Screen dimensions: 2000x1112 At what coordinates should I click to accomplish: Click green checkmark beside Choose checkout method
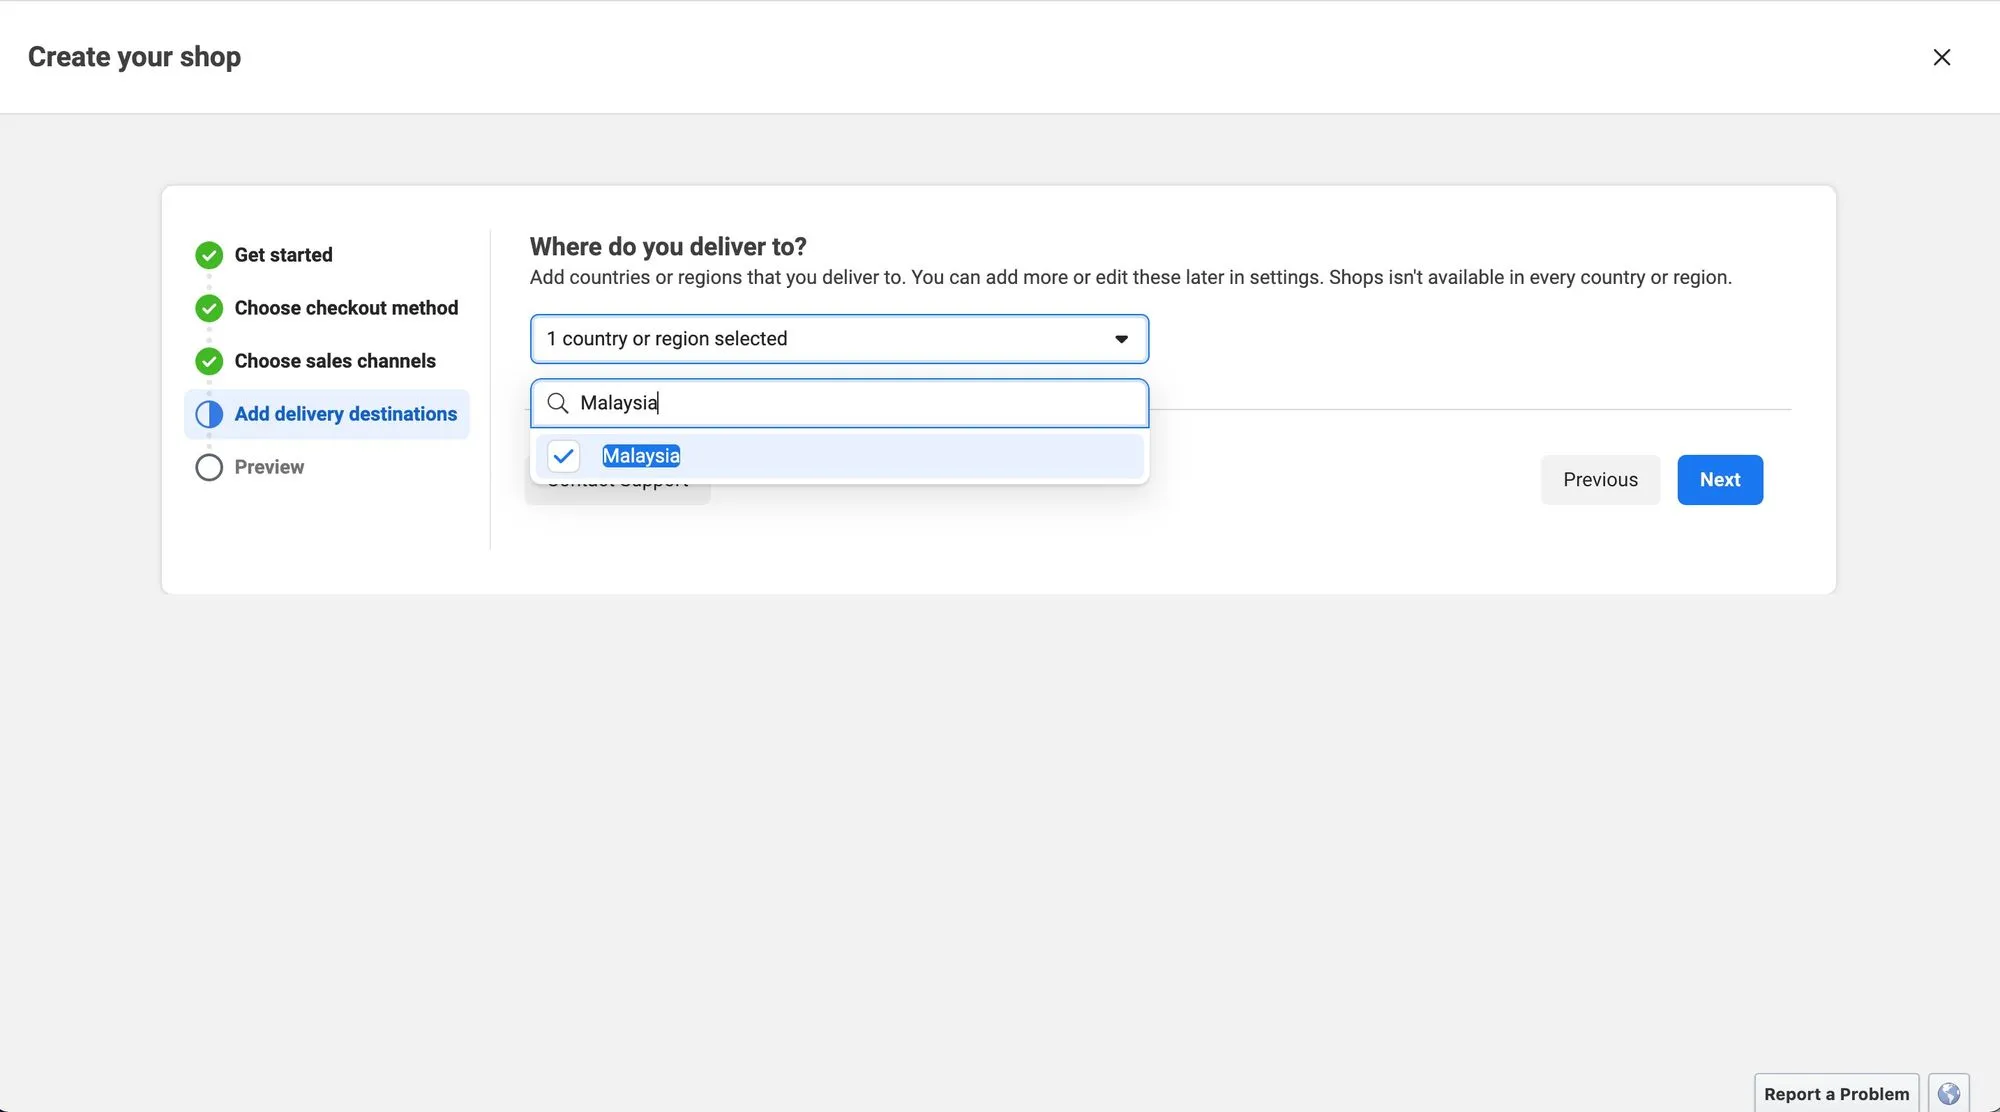click(209, 308)
